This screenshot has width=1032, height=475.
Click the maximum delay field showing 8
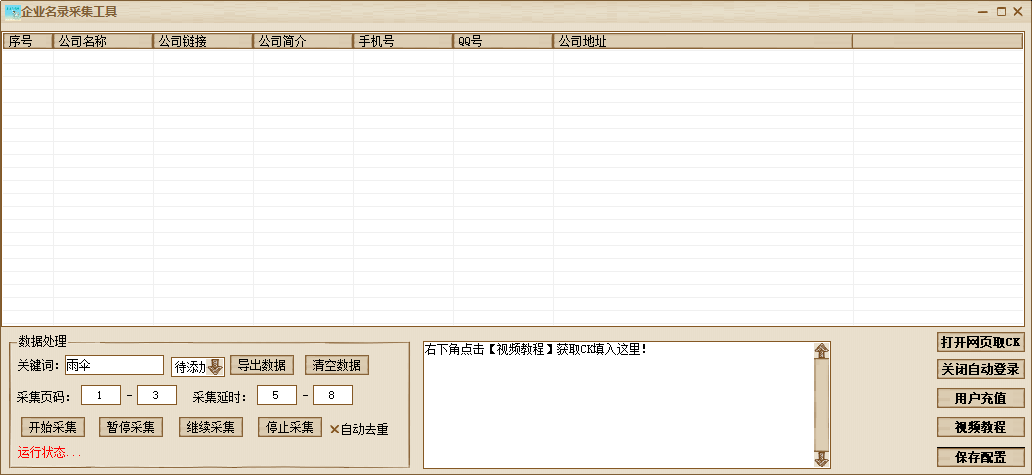coord(333,395)
